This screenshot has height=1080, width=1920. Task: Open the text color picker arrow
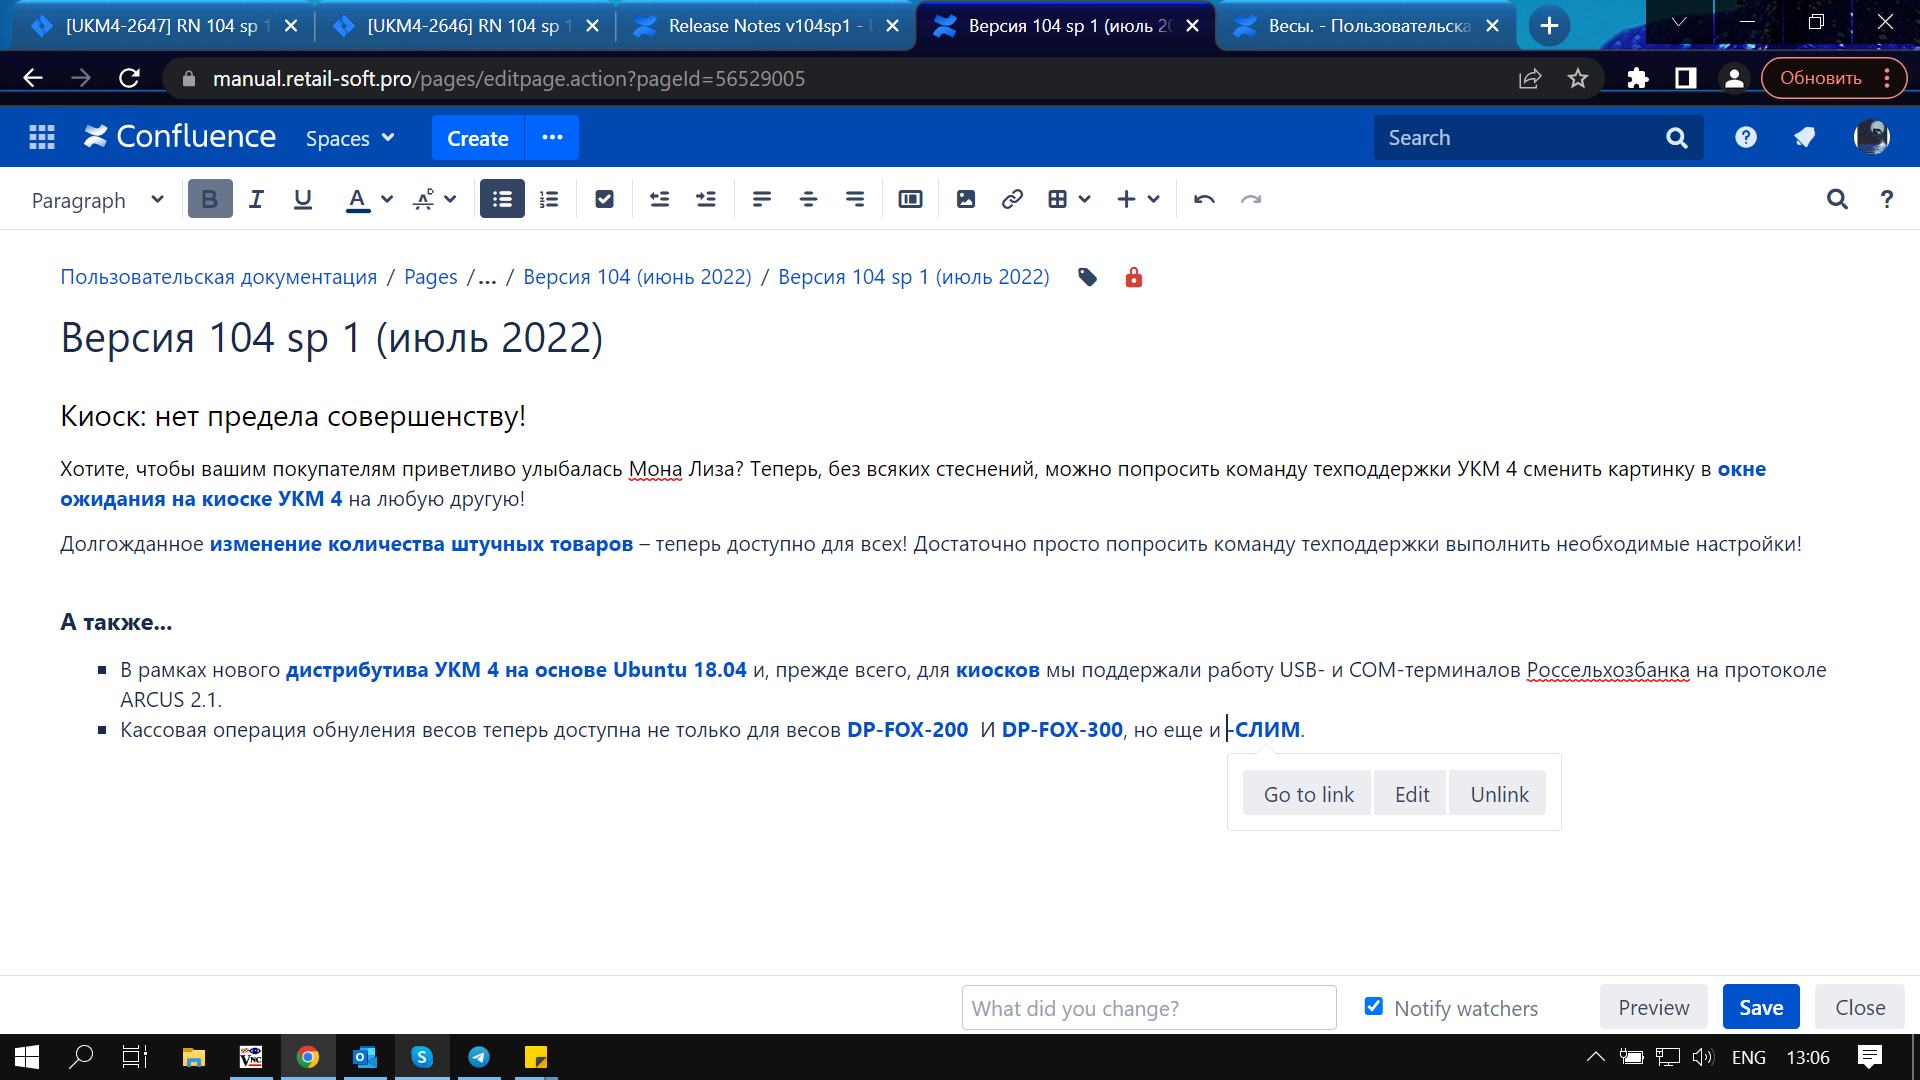pos(387,199)
